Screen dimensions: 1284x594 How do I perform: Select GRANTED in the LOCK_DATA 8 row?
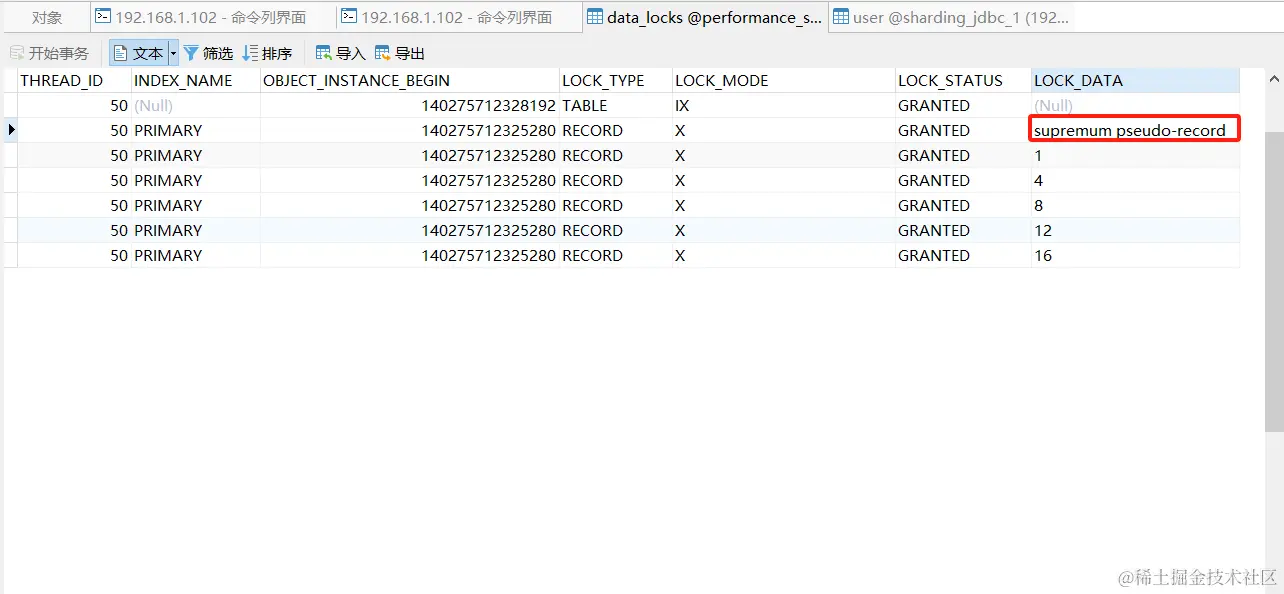(963, 205)
